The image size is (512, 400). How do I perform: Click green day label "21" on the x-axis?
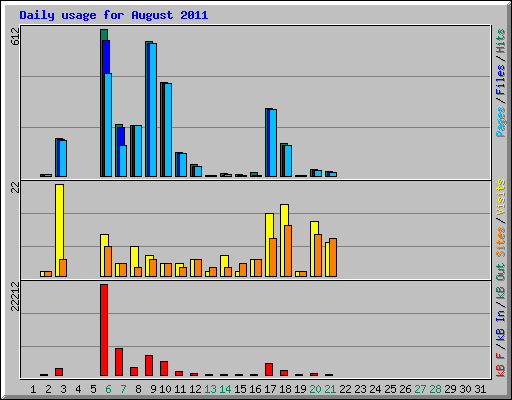[330, 389]
